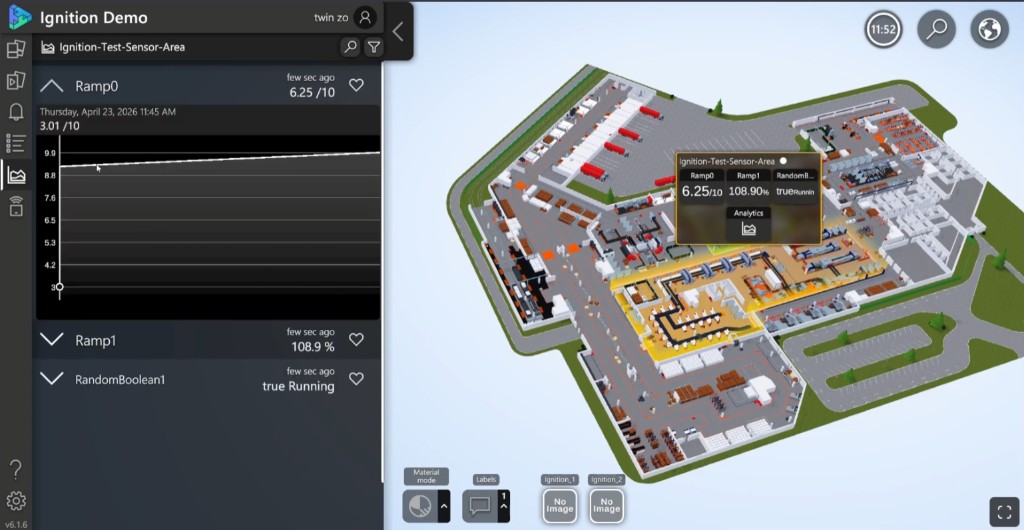
Task: Click the Material mode pie icon
Action: point(420,506)
